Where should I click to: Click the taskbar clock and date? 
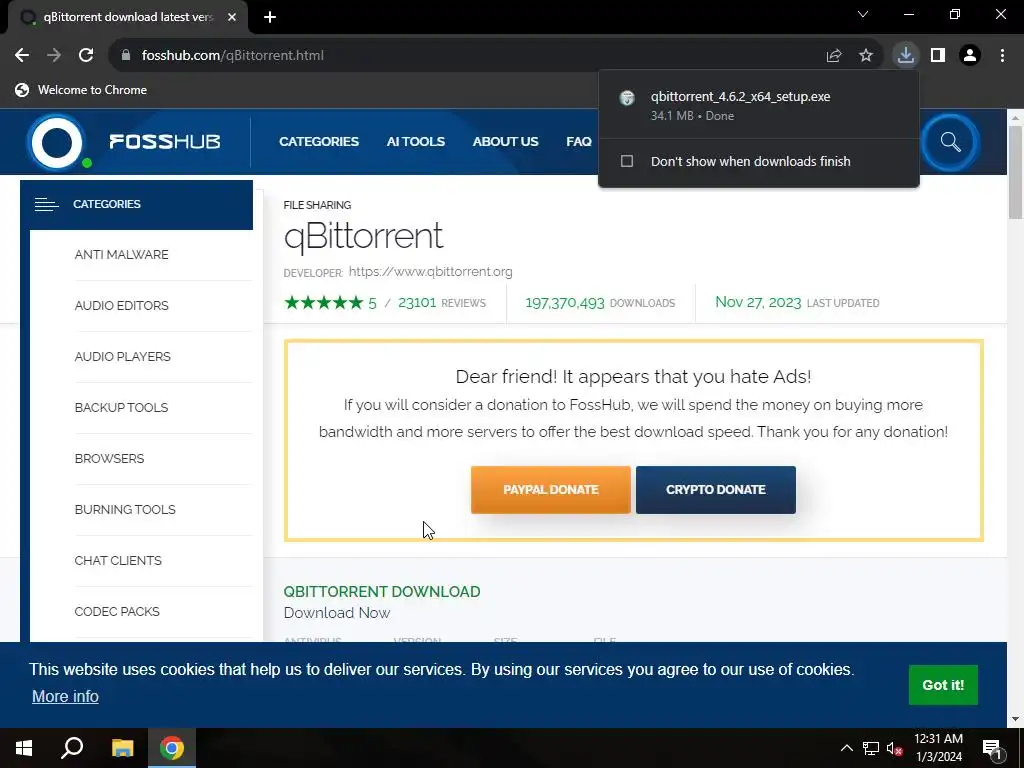938,748
